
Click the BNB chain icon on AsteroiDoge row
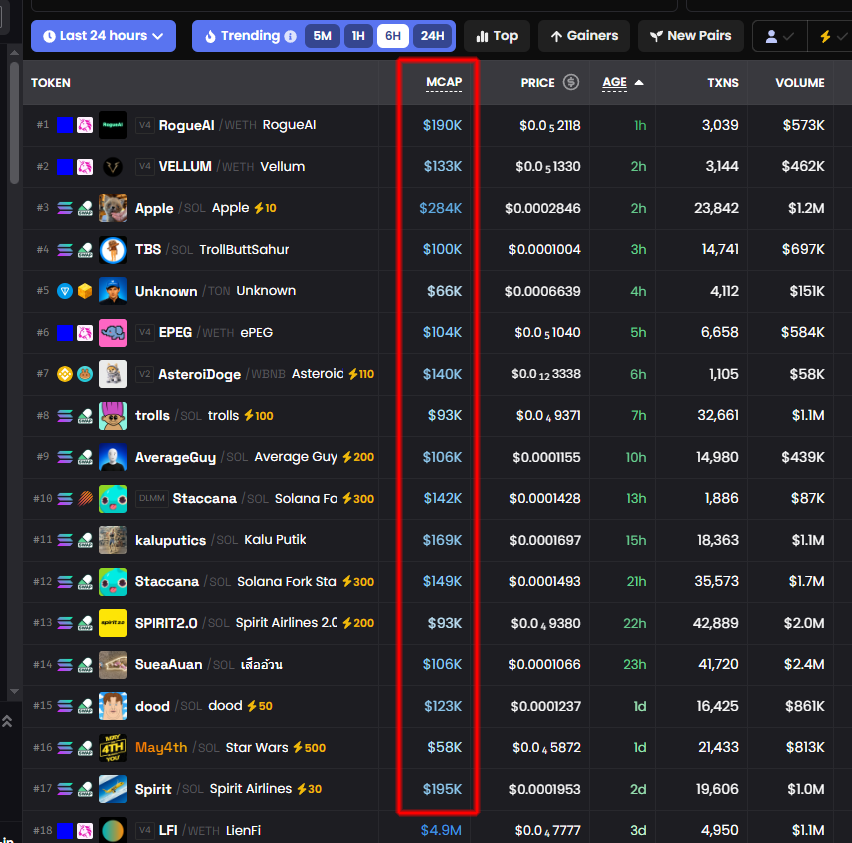65,374
